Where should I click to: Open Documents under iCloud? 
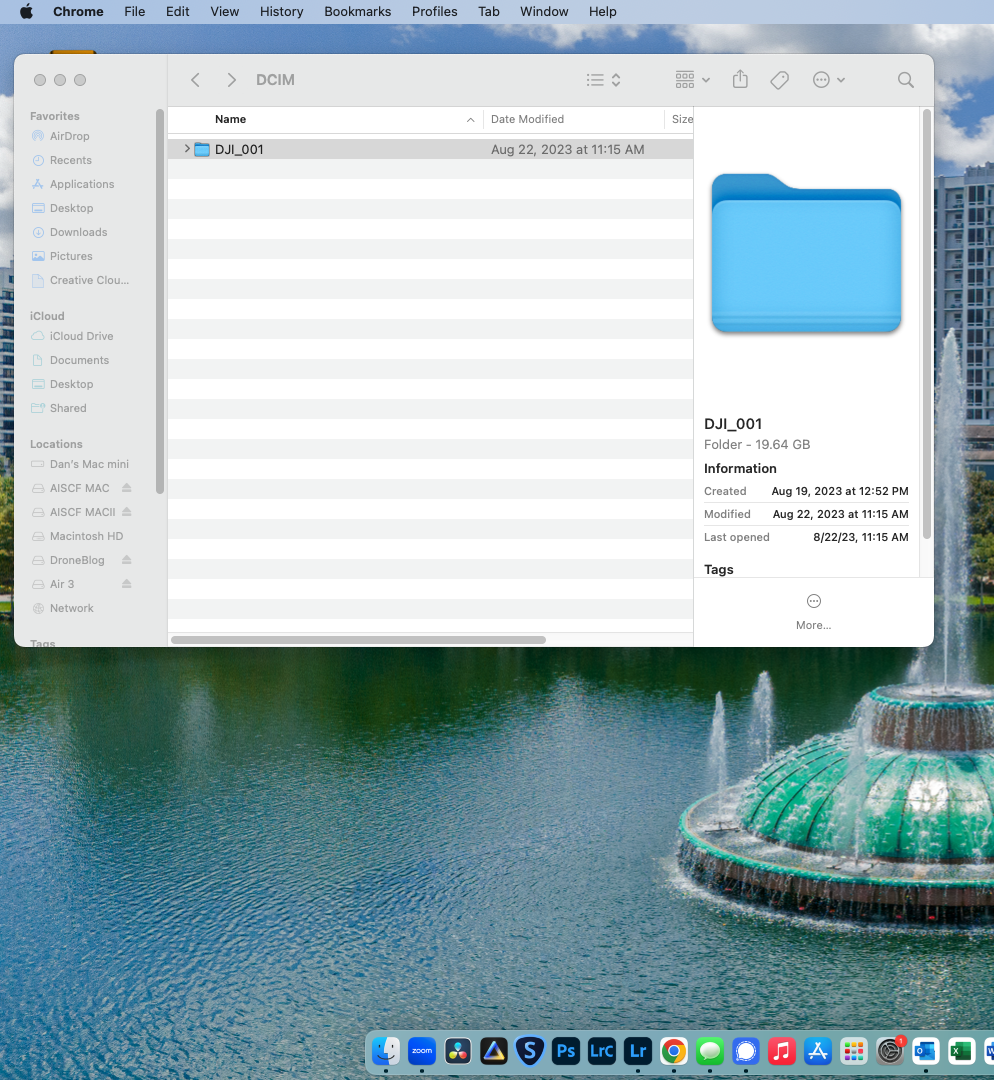[x=79, y=360]
